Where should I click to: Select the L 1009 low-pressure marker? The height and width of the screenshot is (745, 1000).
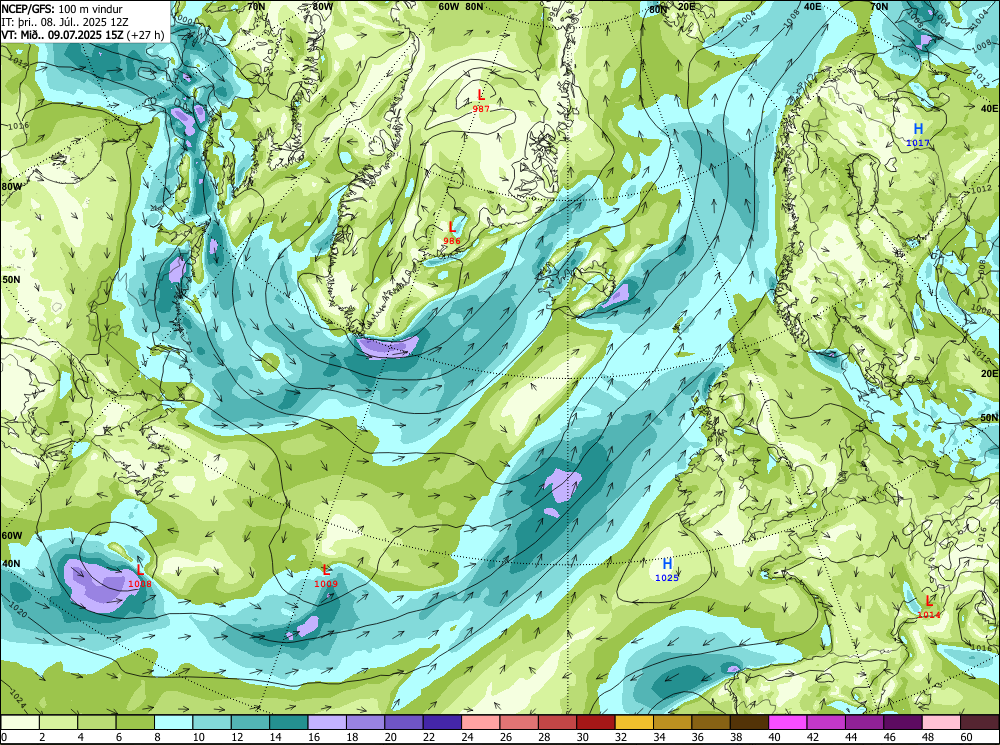tap(326, 575)
